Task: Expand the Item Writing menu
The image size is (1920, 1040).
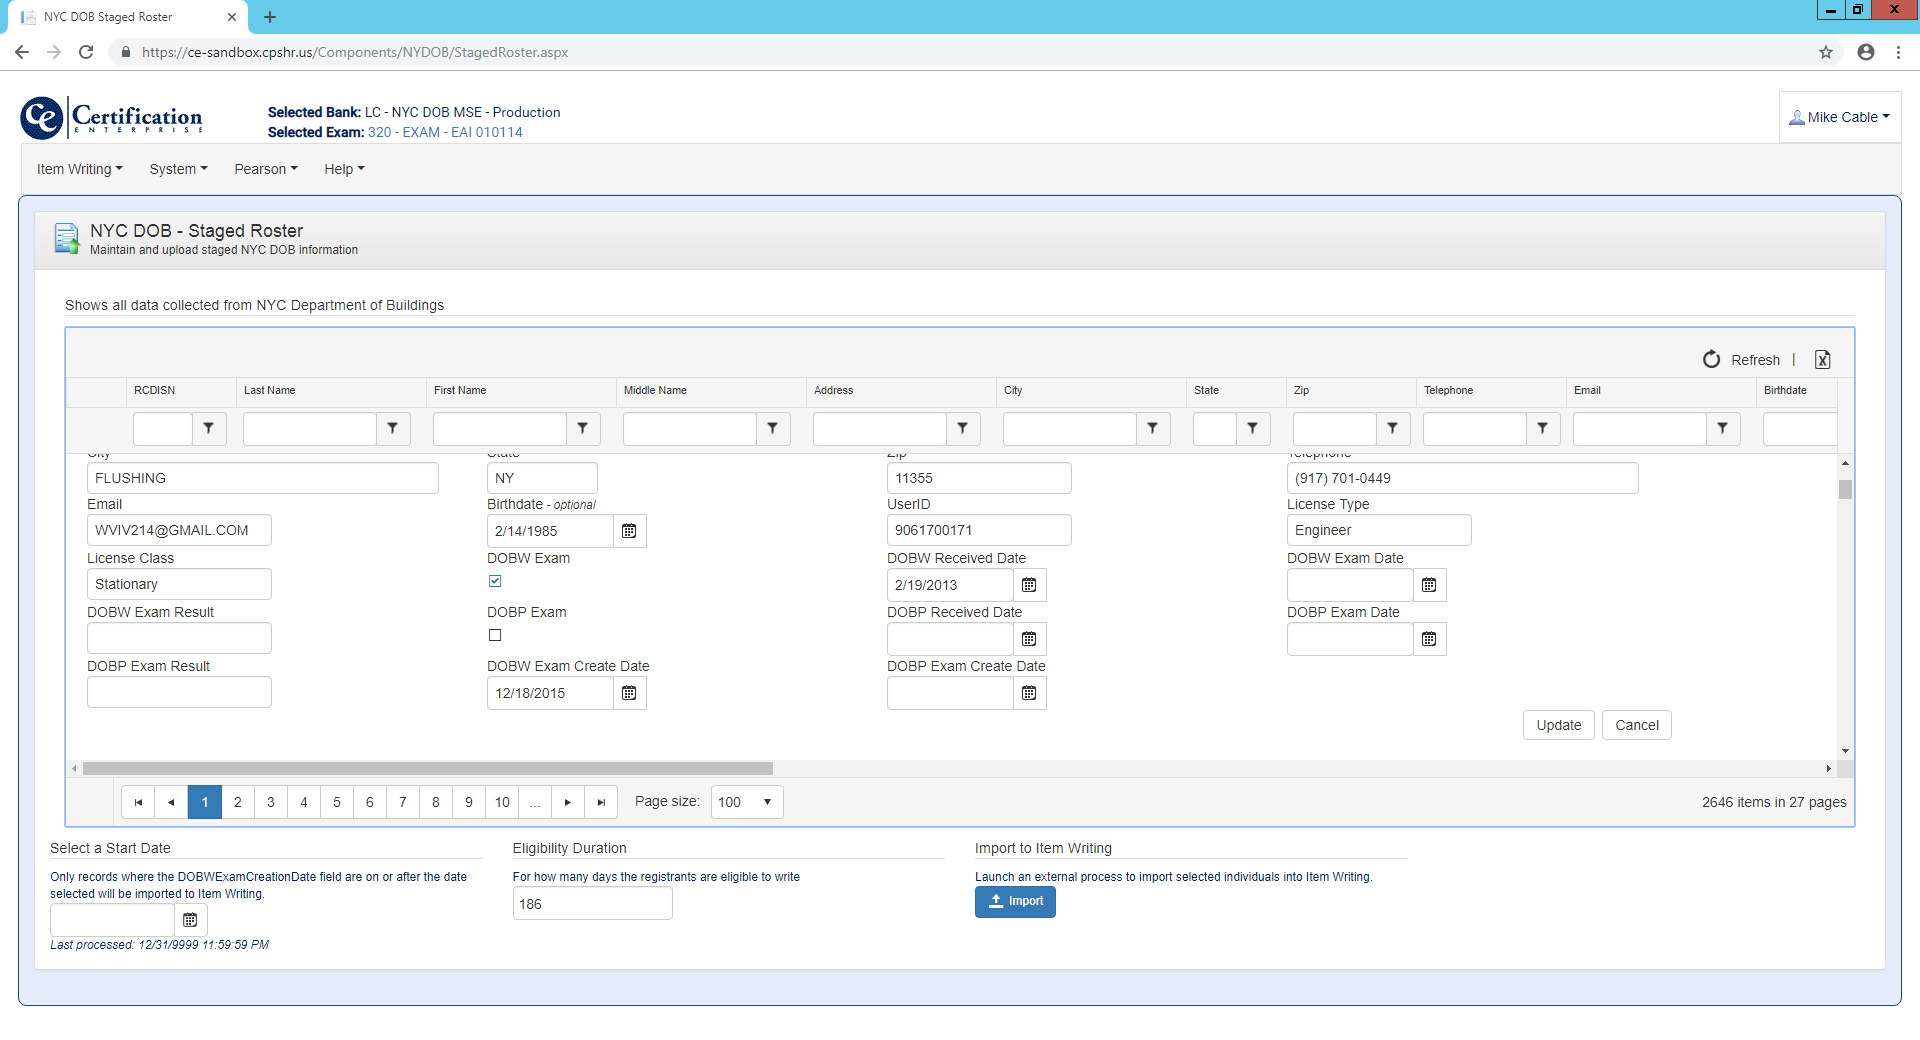Action: coord(79,169)
